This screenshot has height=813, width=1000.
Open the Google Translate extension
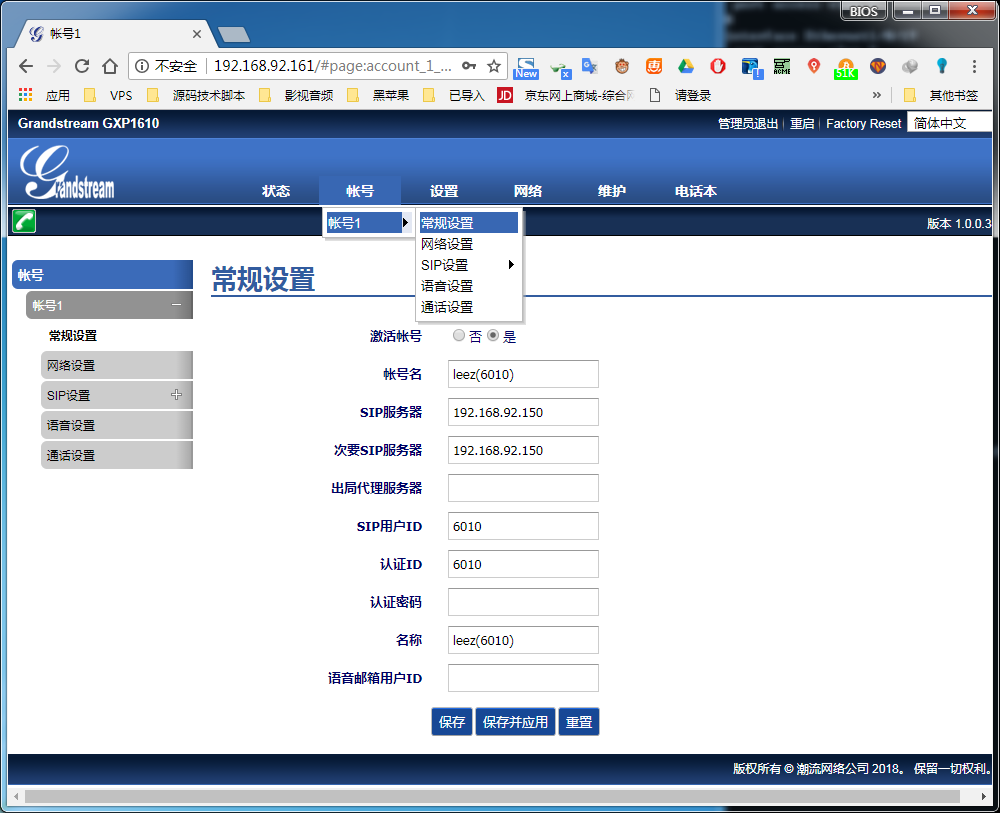(x=590, y=66)
